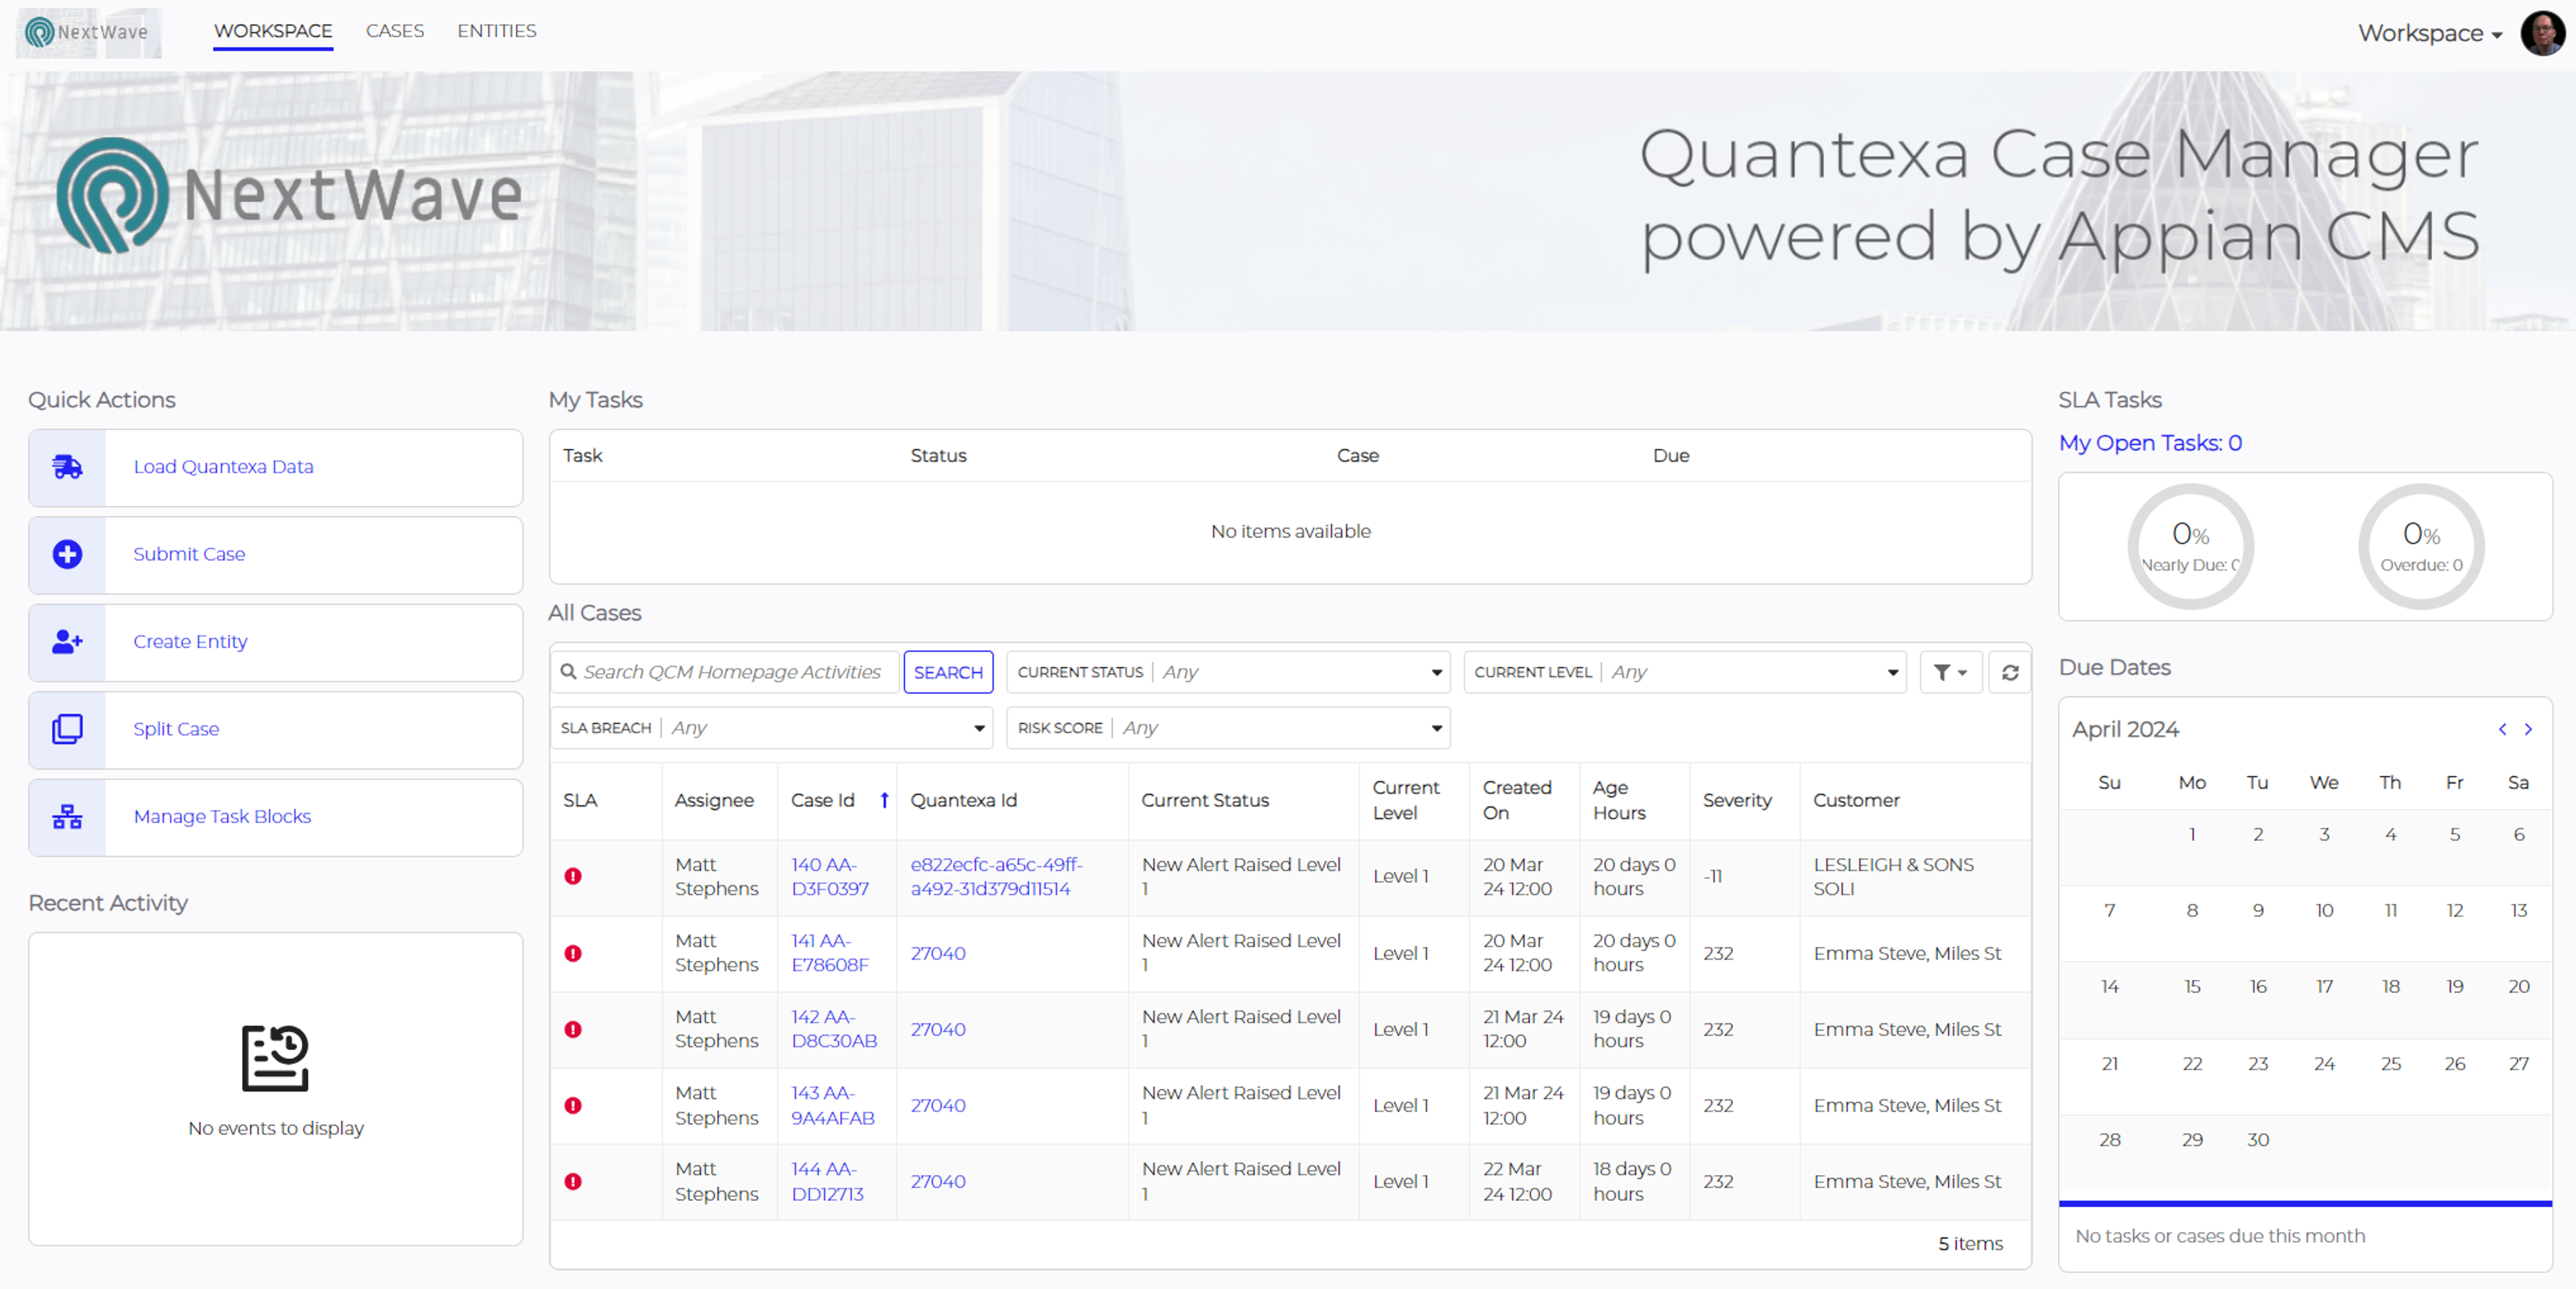2576x1289 pixels.
Task: Click the Load Quantexa Data truck icon
Action: pyautogui.click(x=67, y=467)
